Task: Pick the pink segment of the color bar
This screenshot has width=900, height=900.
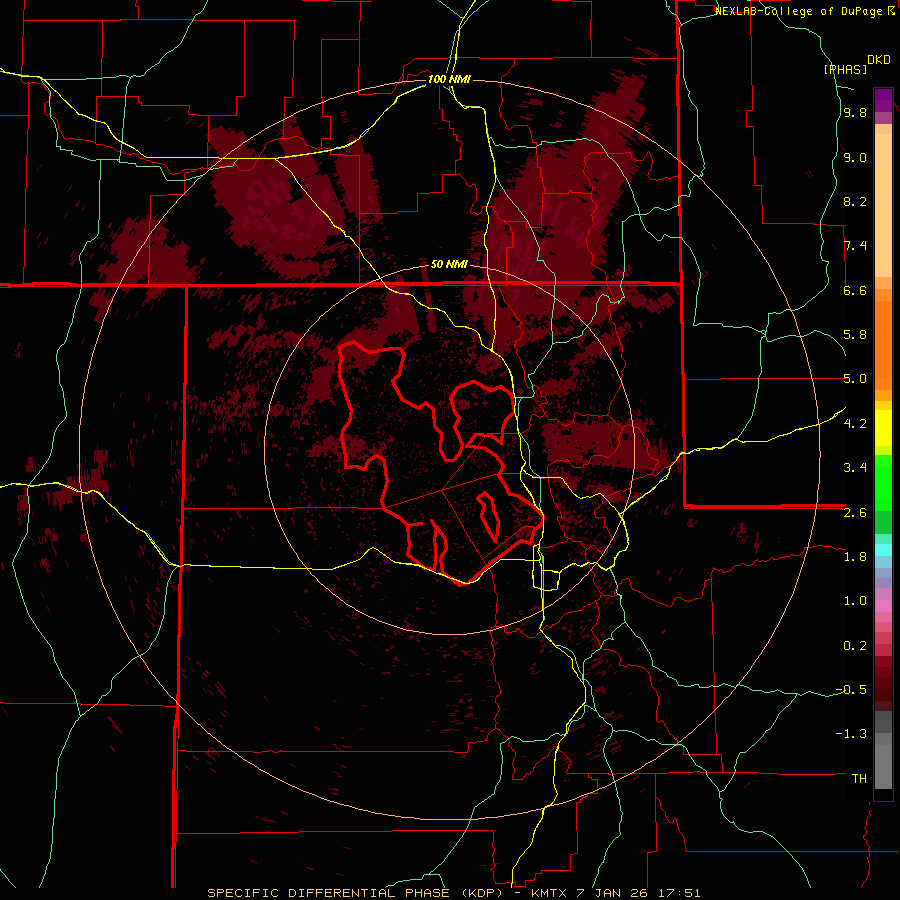Action: pyautogui.click(x=883, y=606)
